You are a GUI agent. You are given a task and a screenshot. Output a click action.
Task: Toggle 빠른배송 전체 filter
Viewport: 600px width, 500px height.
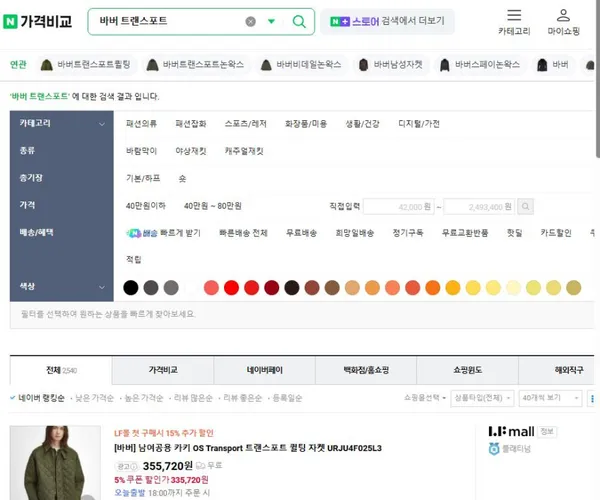tap(243, 233)
